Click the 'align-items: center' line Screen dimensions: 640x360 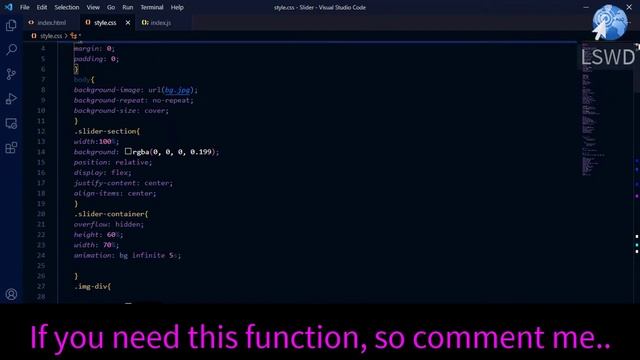pyautogui.click(x=115, y=193)
